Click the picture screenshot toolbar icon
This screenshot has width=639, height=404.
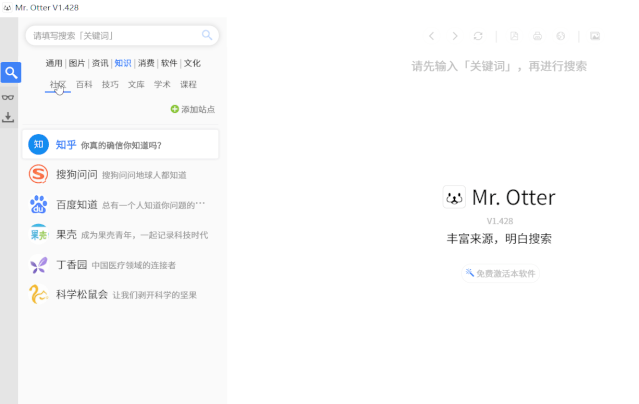[x=595, y=36]
